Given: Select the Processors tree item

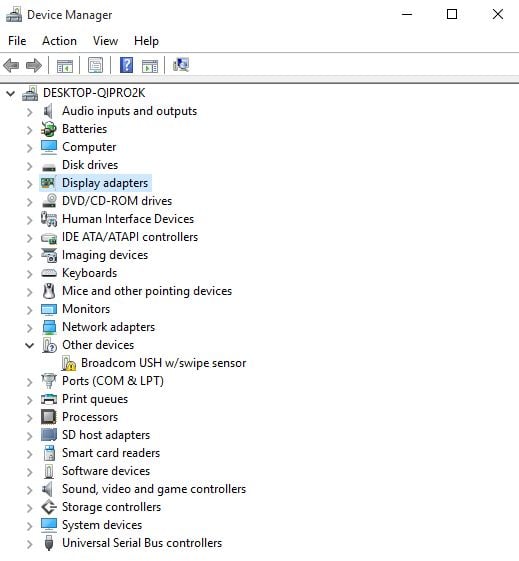Looking at the screenshot, I should 90,417.
